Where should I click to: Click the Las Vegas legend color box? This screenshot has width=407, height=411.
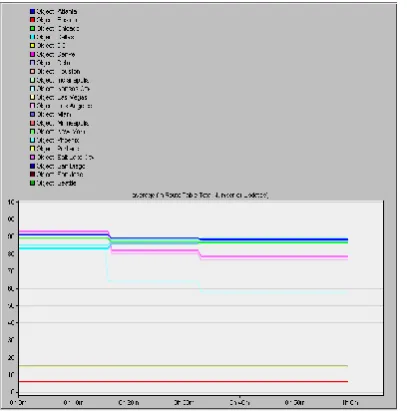32,97
